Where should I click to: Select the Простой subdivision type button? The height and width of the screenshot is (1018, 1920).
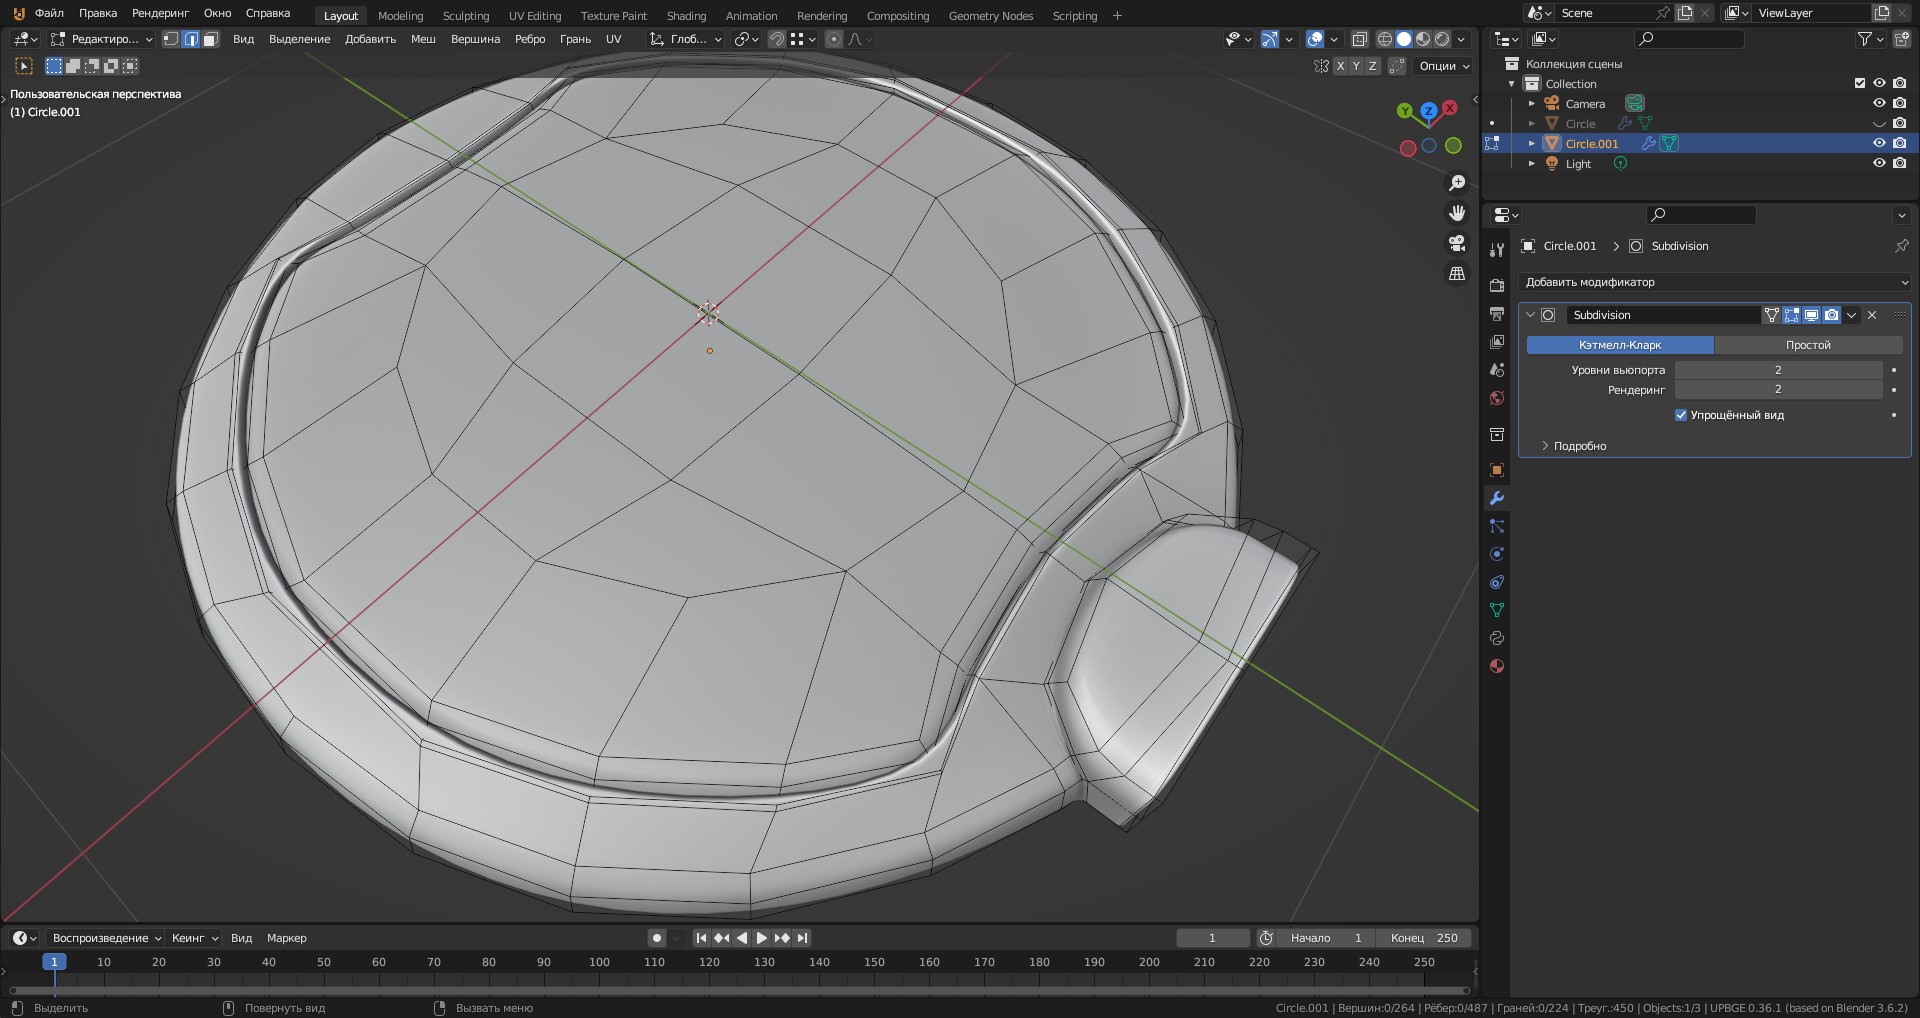pos(1807,345)
